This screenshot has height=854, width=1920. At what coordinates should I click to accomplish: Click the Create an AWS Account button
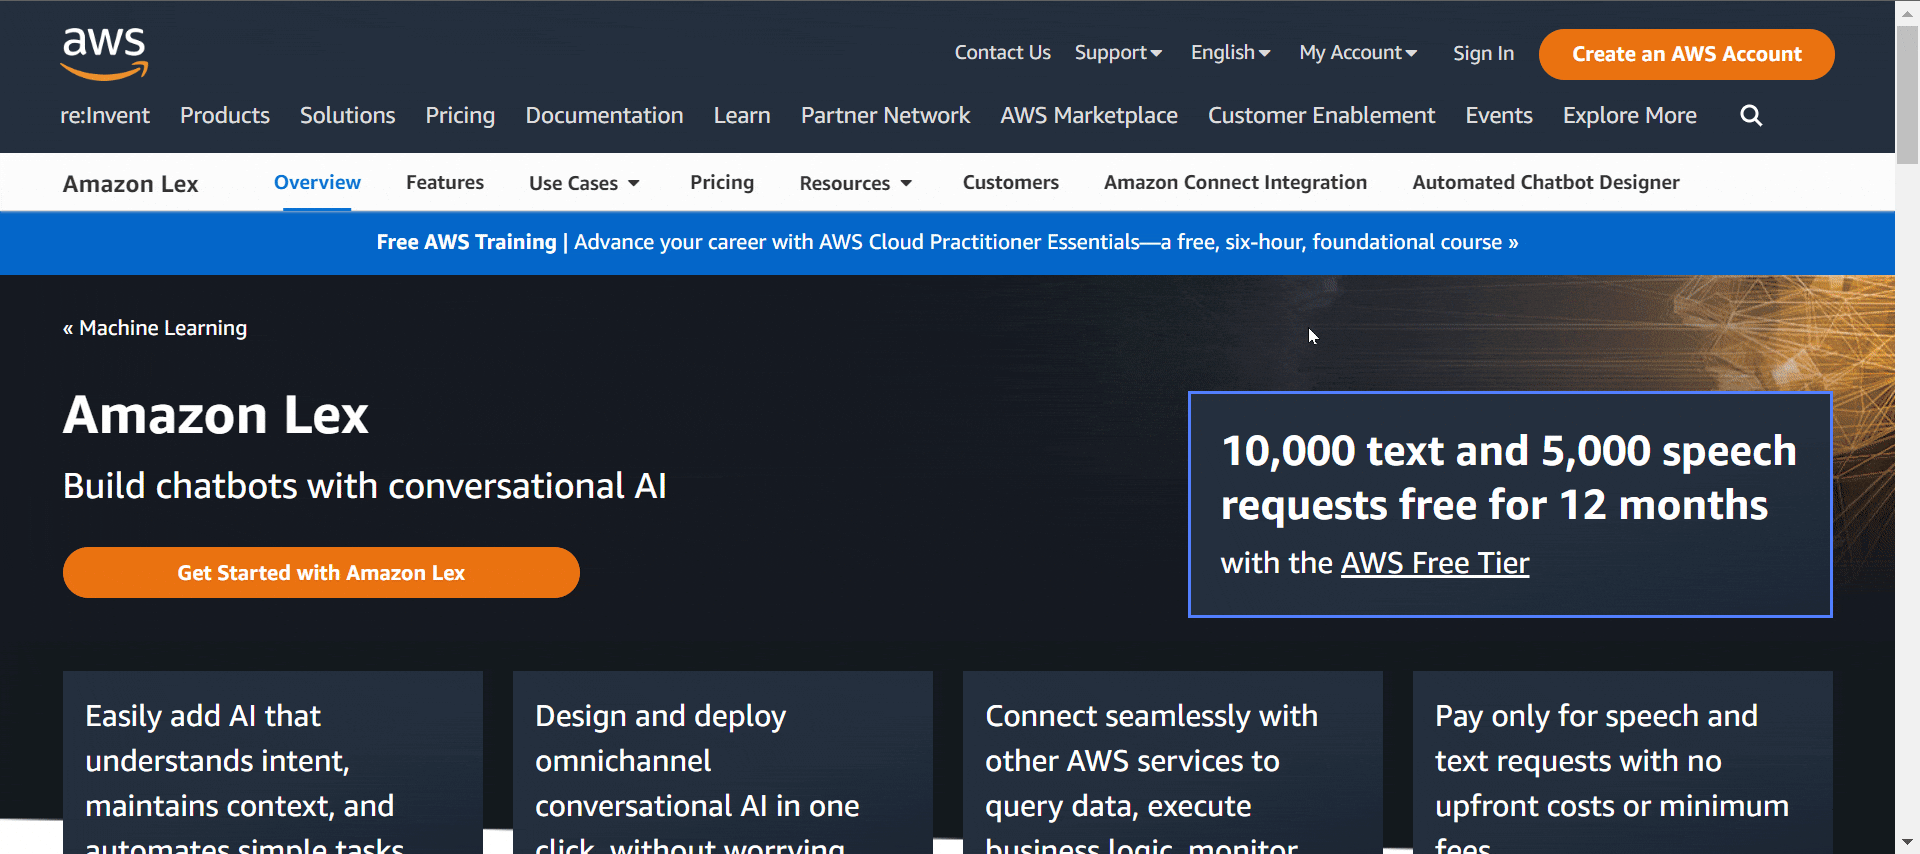1686,54
